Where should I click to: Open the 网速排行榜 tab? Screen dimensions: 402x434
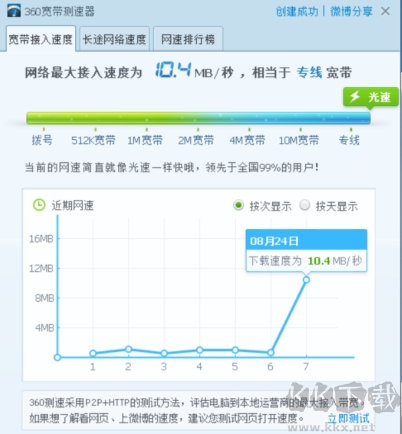pos(188,39)
